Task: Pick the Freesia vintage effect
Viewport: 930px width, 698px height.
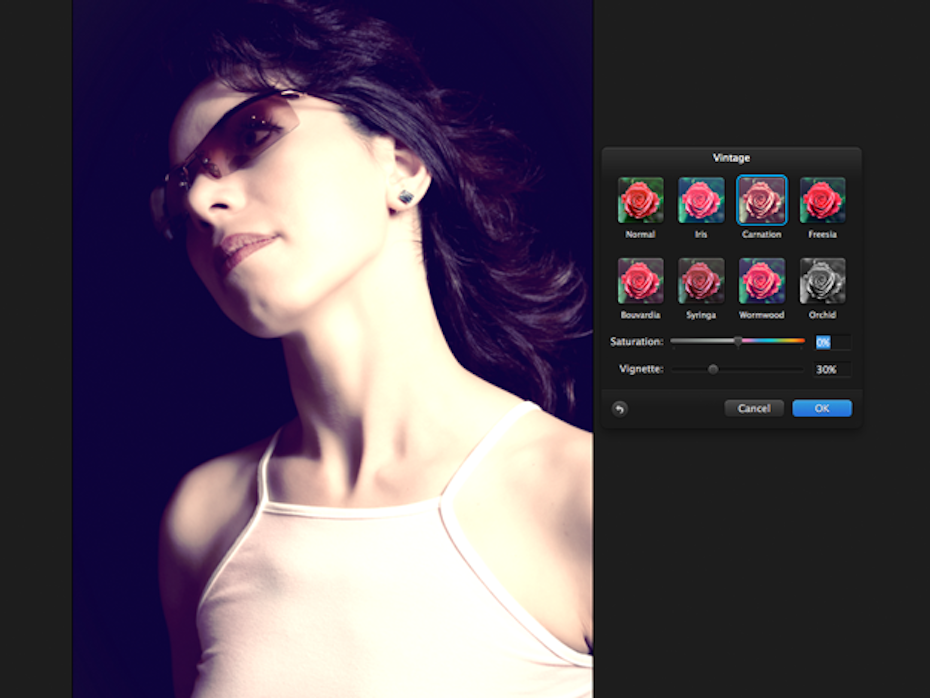Action: pos(822,200)
